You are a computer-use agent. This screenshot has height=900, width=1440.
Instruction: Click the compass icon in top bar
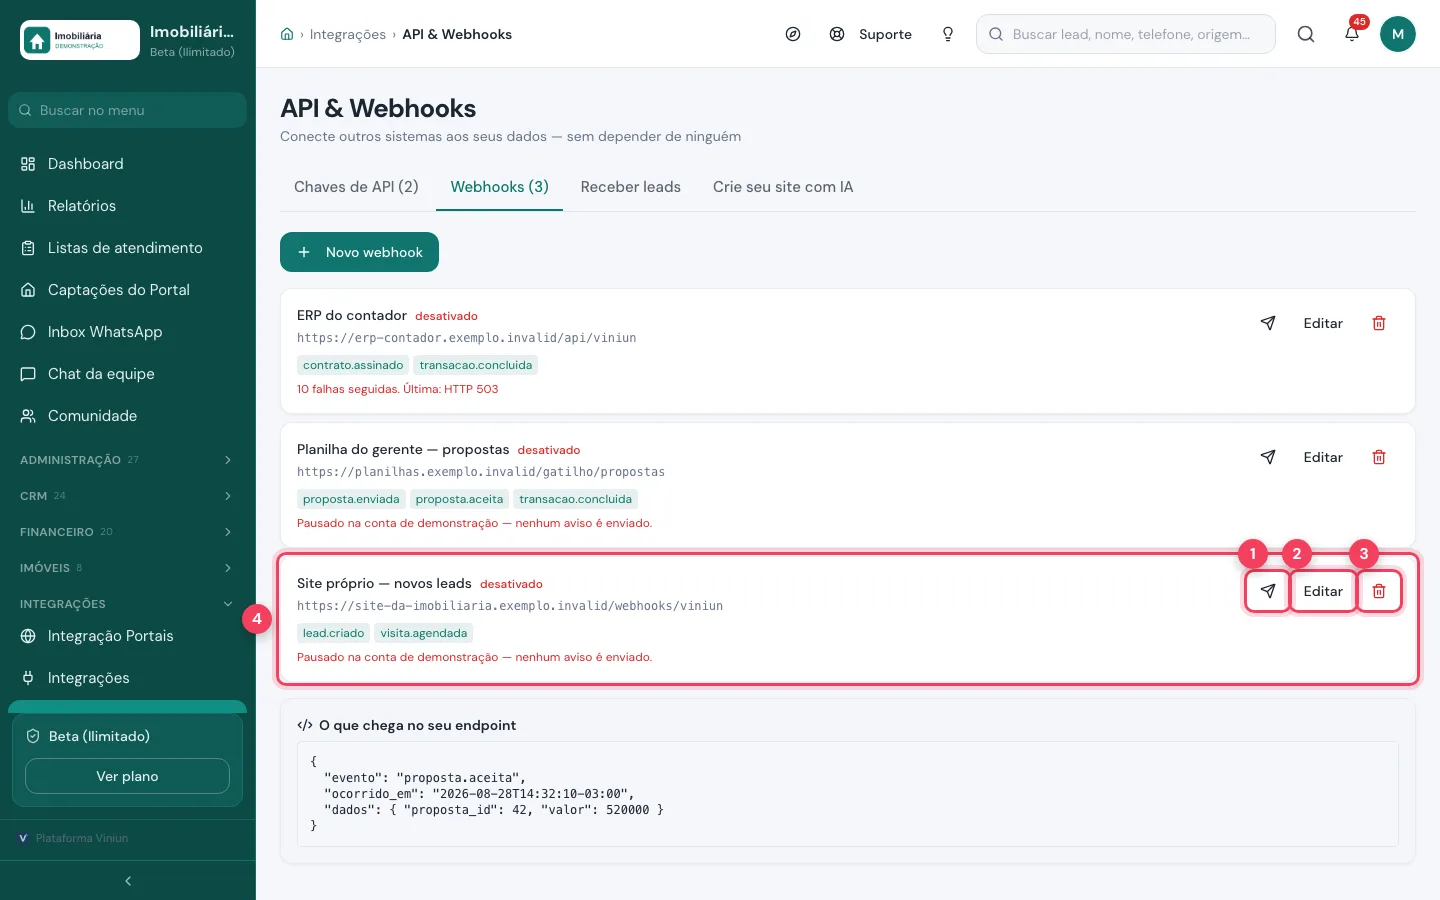click(x=793, y=34)
